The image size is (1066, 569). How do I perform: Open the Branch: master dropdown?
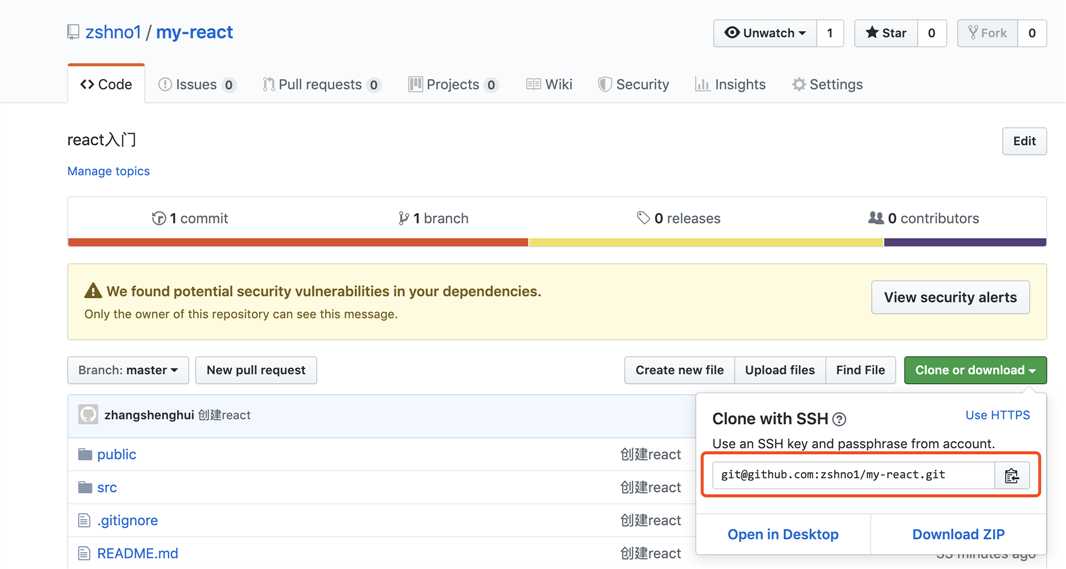pyautogui.click(x=128, y=370)
